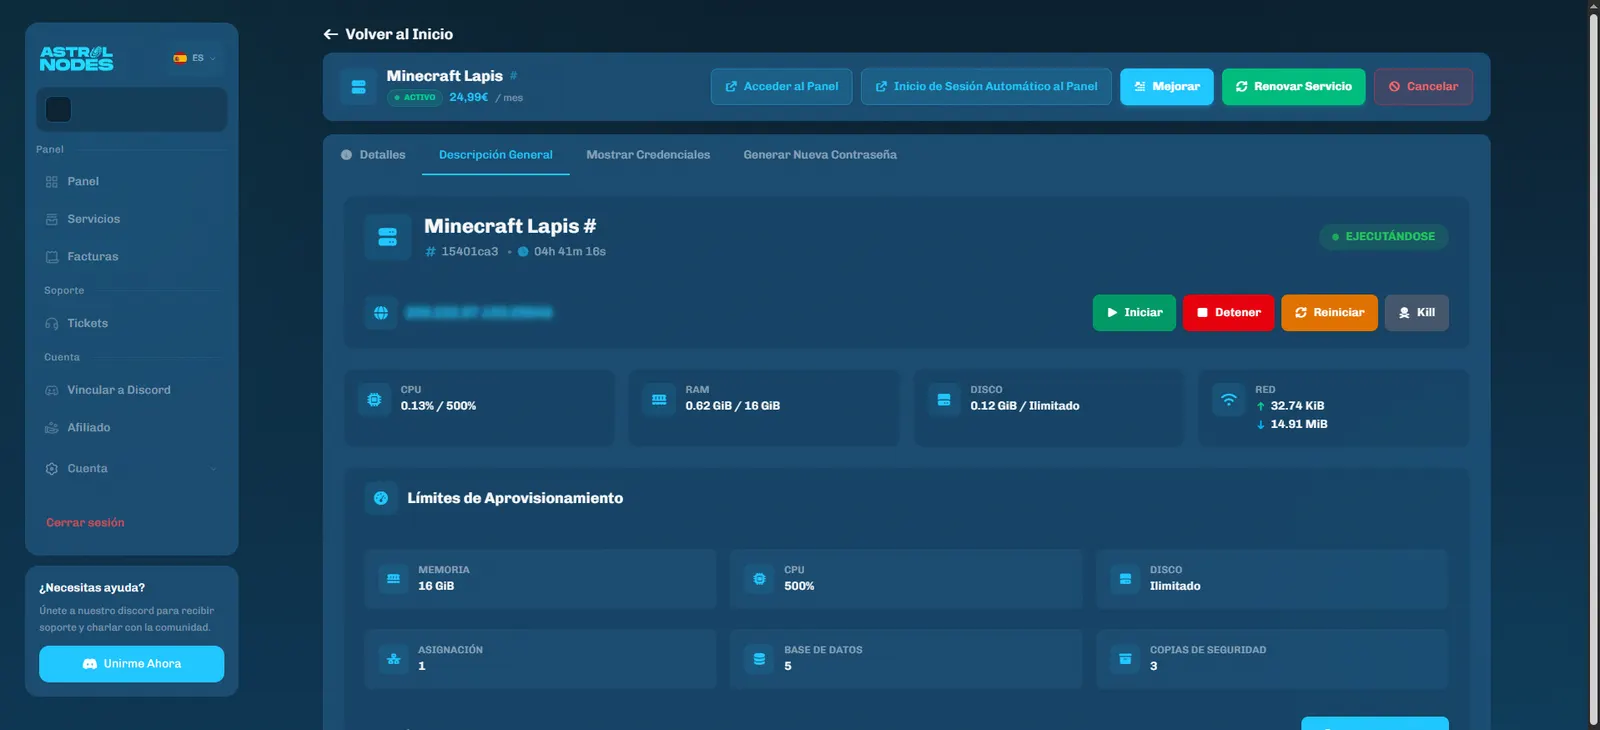Click the EJECUTÁNDOSE status badge
This screenshot has height=730, width=1600.
[x=1384, y=237]
